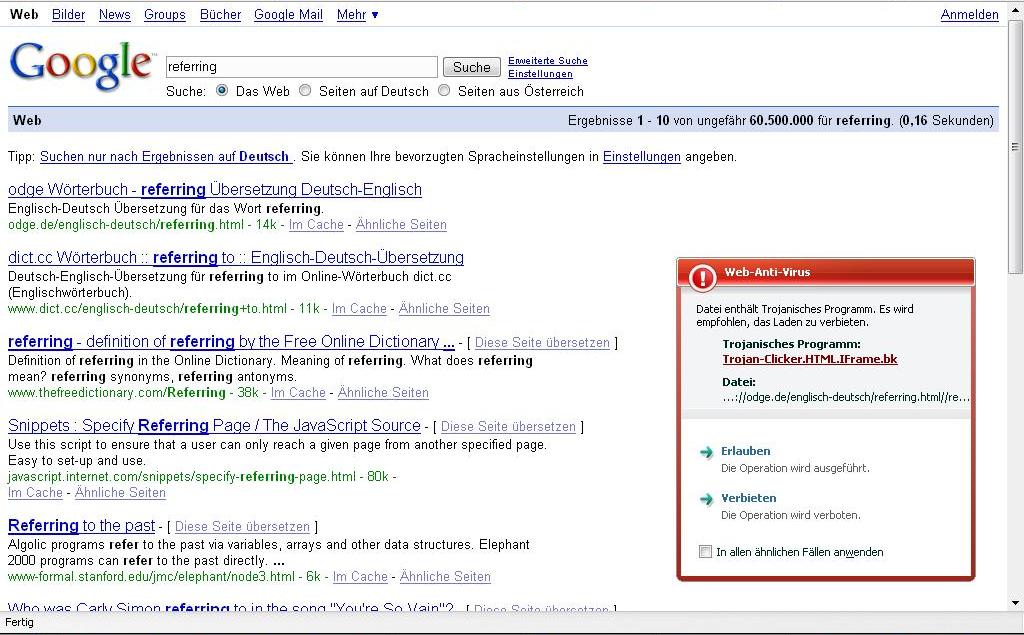Open the odge Wörterbuch result title
Image resolution: width=1024 pixels, height=635 pixels.
tap(215, 189)
